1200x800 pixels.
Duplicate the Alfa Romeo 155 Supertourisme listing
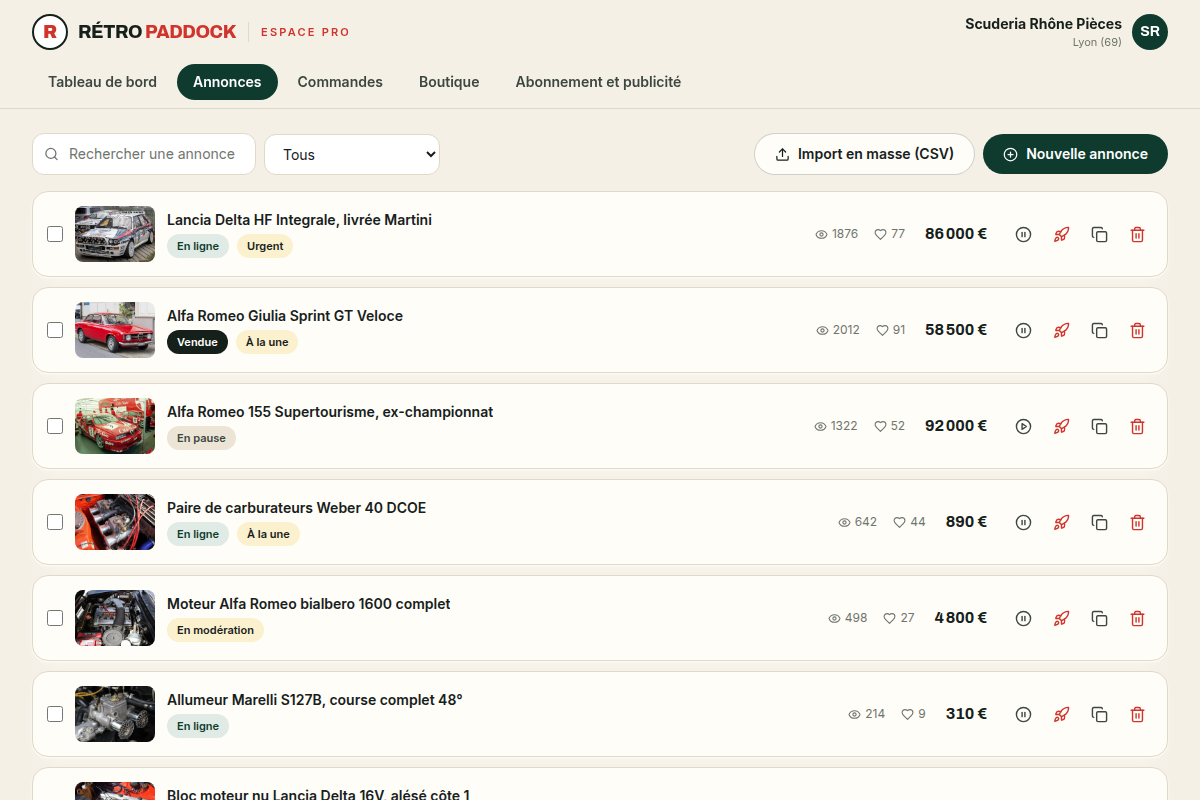(x=1099, y=426)
